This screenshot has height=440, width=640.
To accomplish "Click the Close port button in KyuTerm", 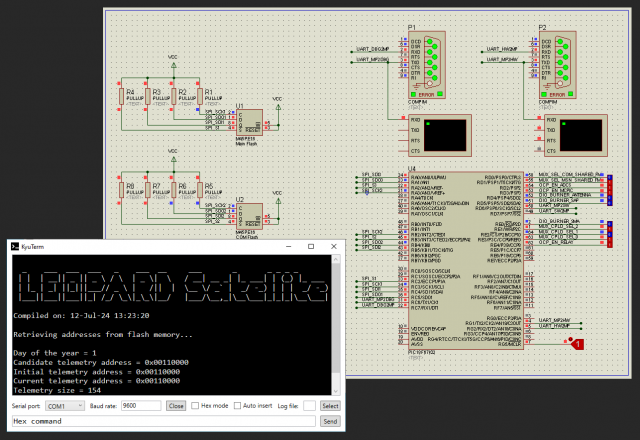I will tap(176, 406).
